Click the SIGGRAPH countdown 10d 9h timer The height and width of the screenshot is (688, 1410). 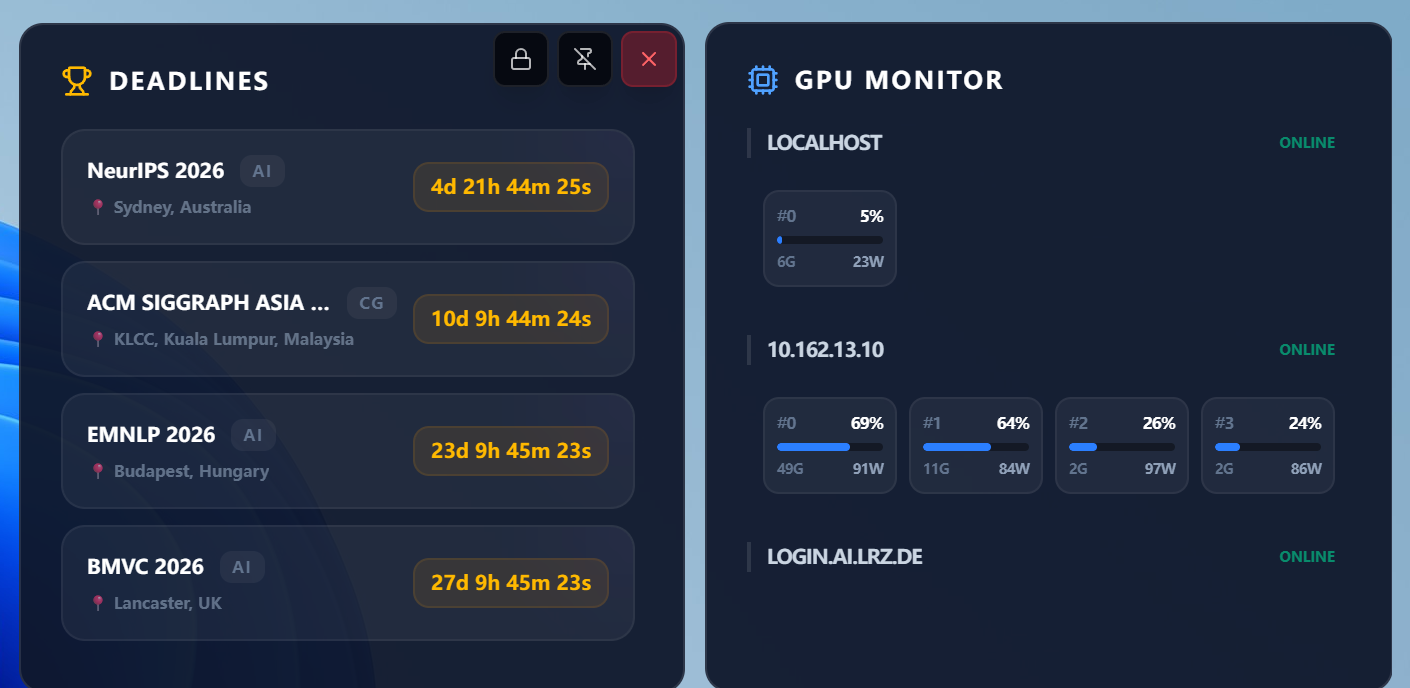point(511,319)
